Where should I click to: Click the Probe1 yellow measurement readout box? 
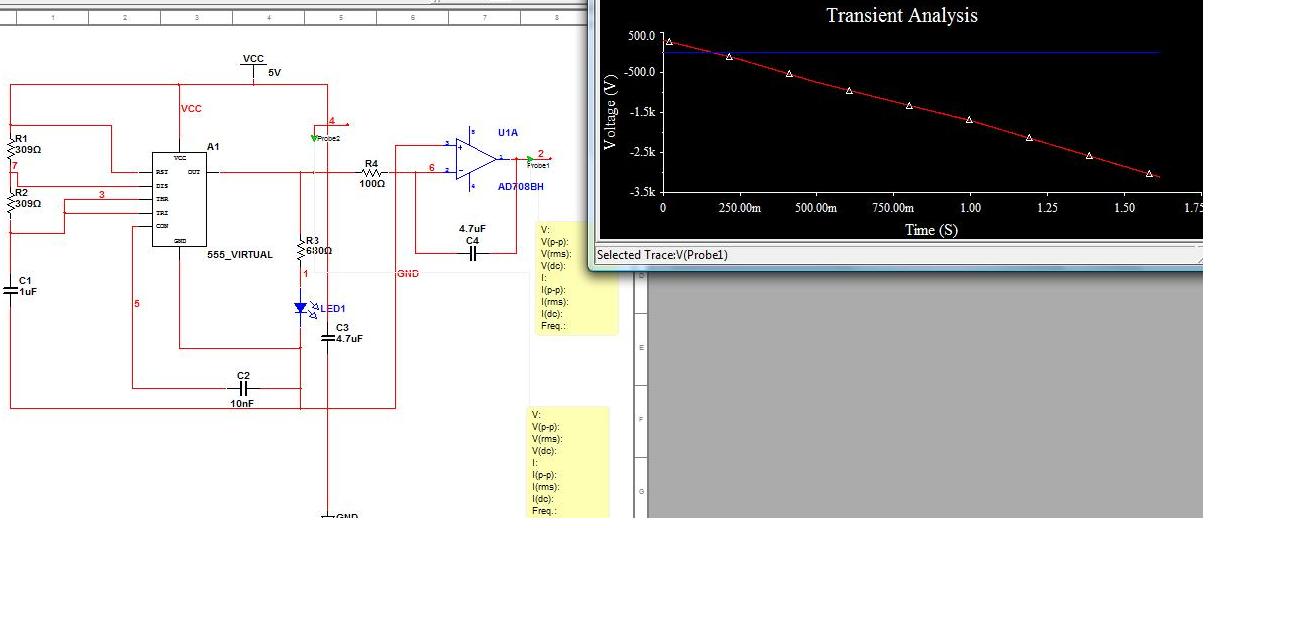click(x=577, y=278)
